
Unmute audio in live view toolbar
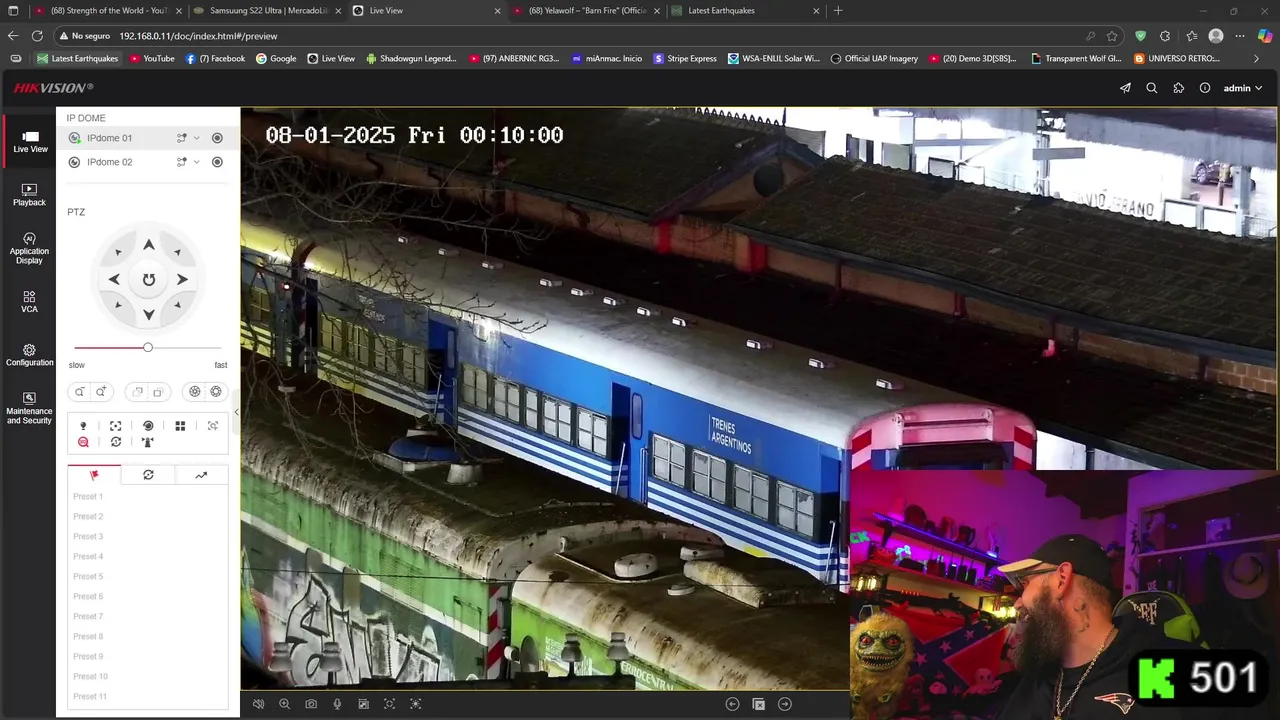[x=258, y=704]
